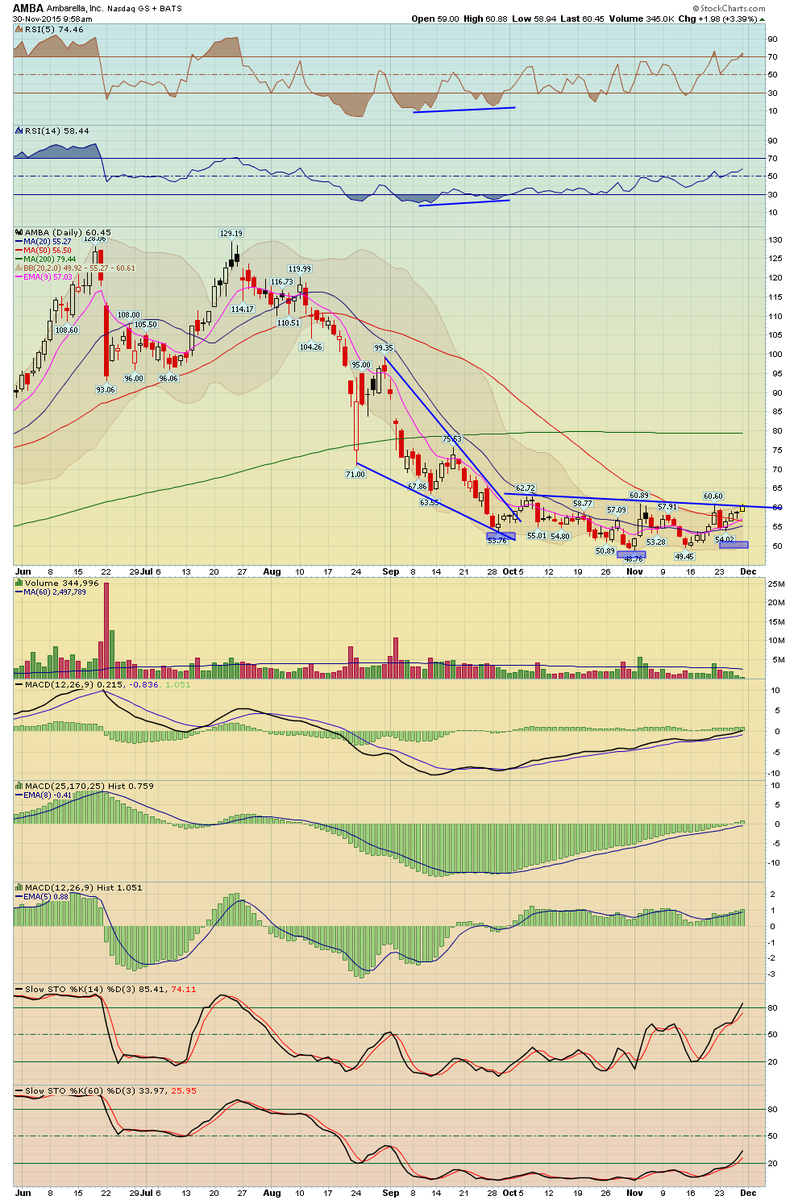This screenshot has height=1200, width=798.
Task: Click the '95.00' price label
Action: click(x=361, y=366)
